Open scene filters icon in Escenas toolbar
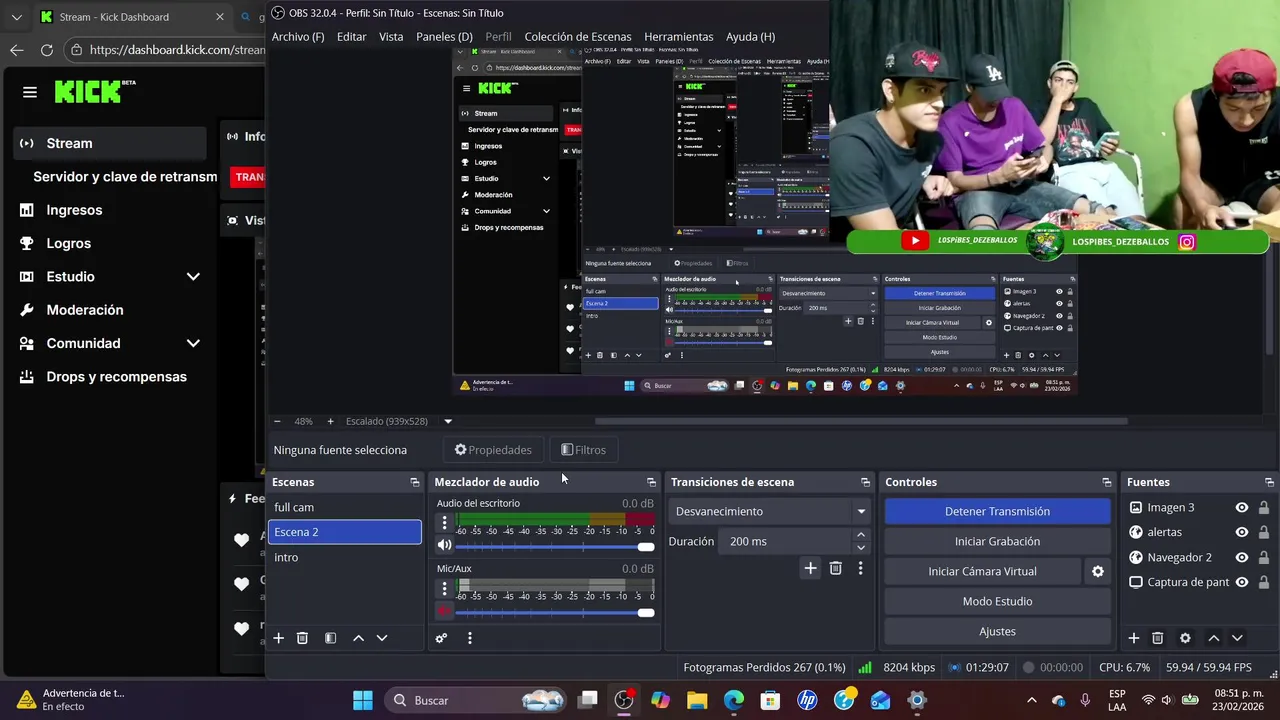1280x720 pixels. pos(330,638)
